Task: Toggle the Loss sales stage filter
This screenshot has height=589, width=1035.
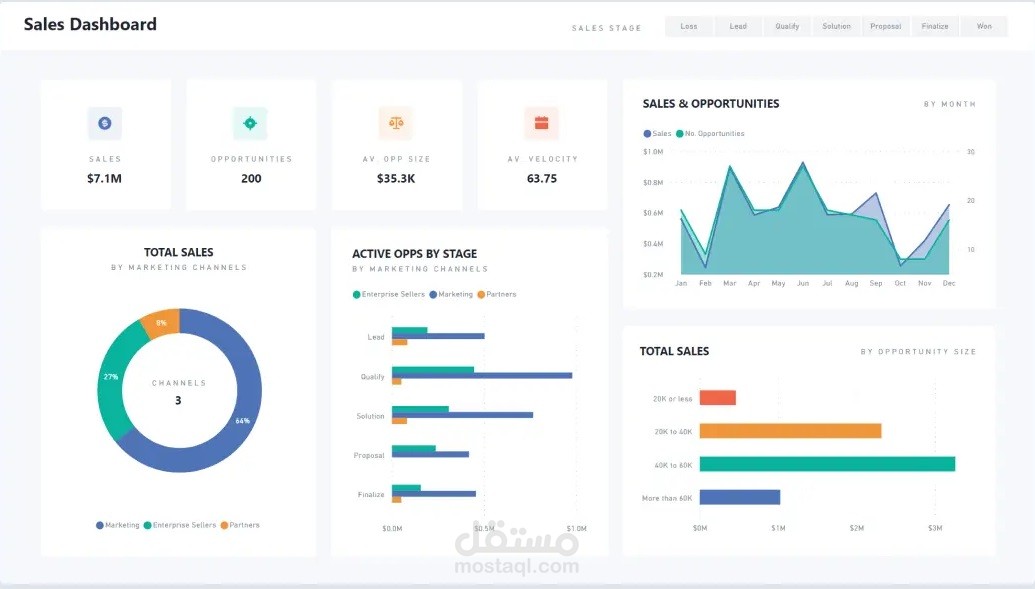Action: [x=688, y=26]
